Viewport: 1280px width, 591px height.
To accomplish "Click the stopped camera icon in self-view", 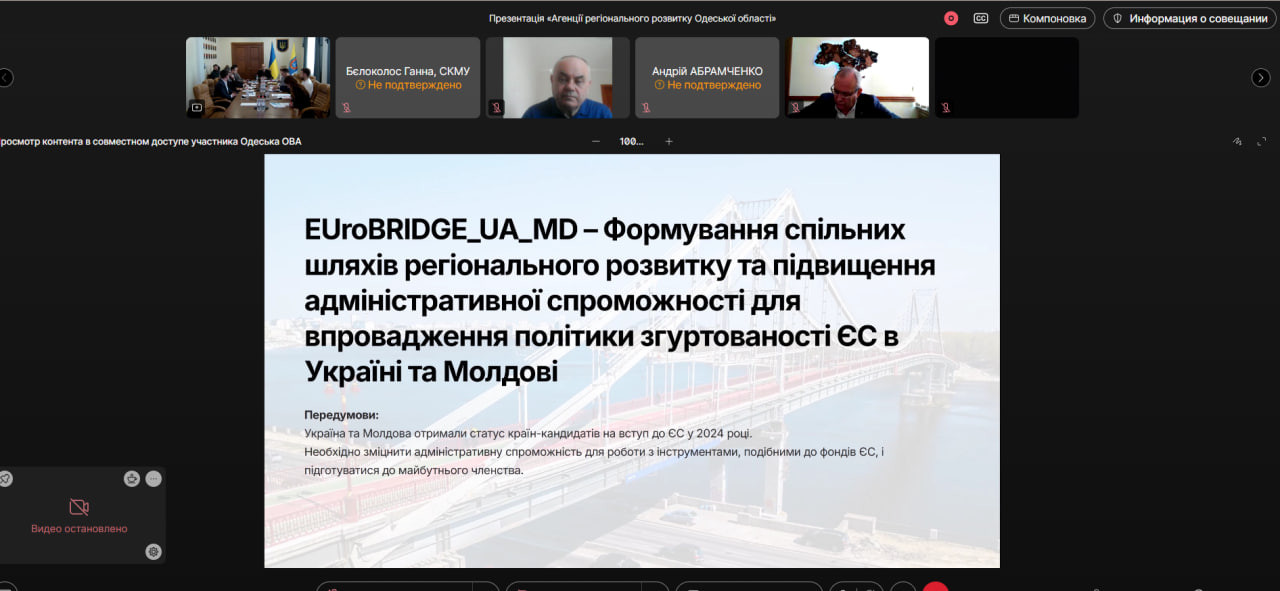I will coord(79,507).
